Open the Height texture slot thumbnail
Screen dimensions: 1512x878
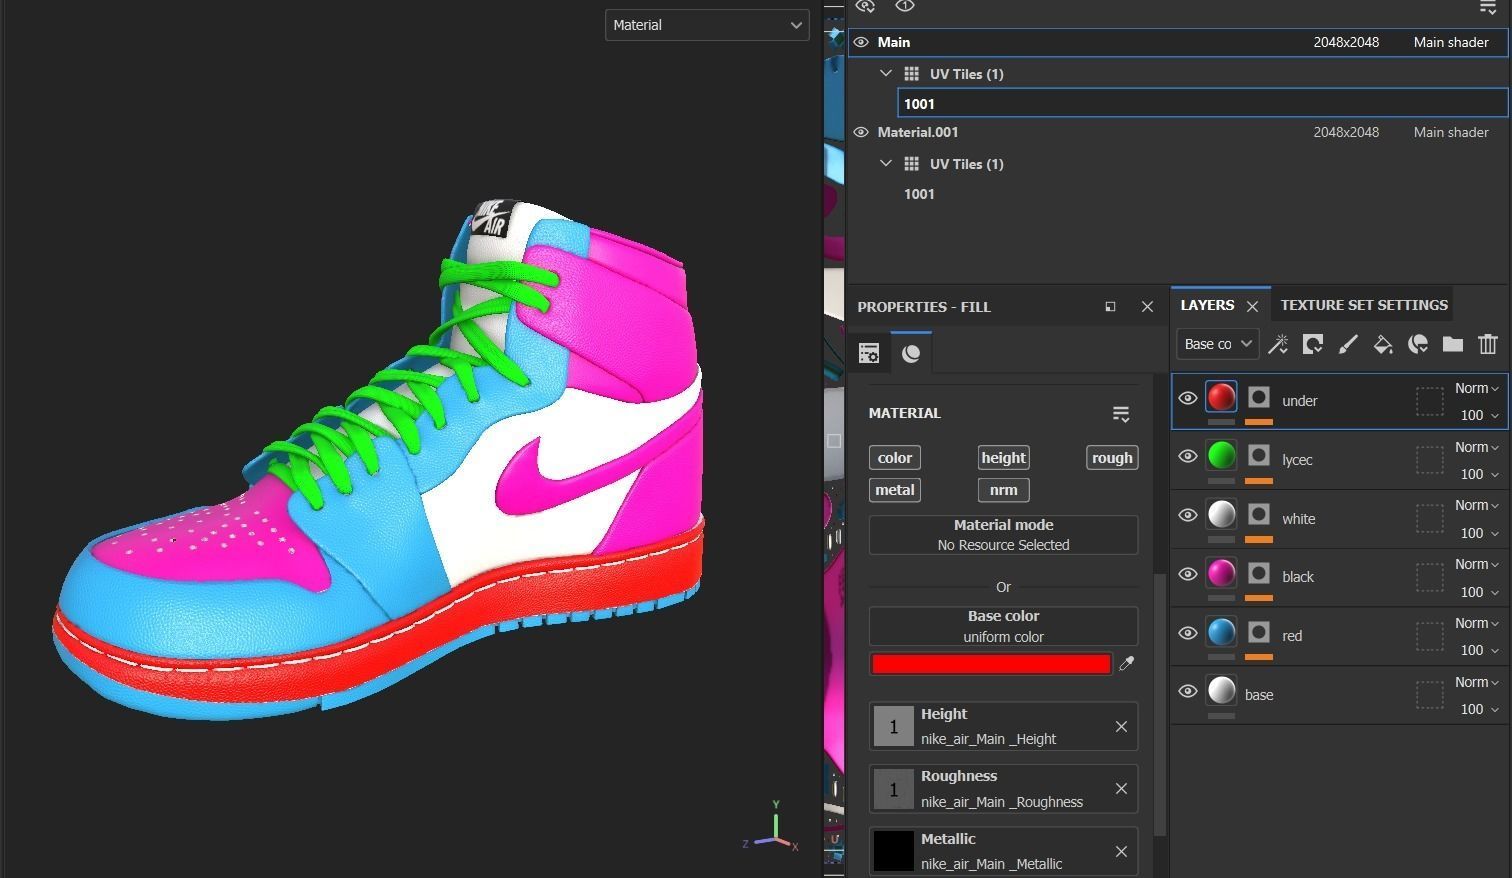(x=894, y=727)
